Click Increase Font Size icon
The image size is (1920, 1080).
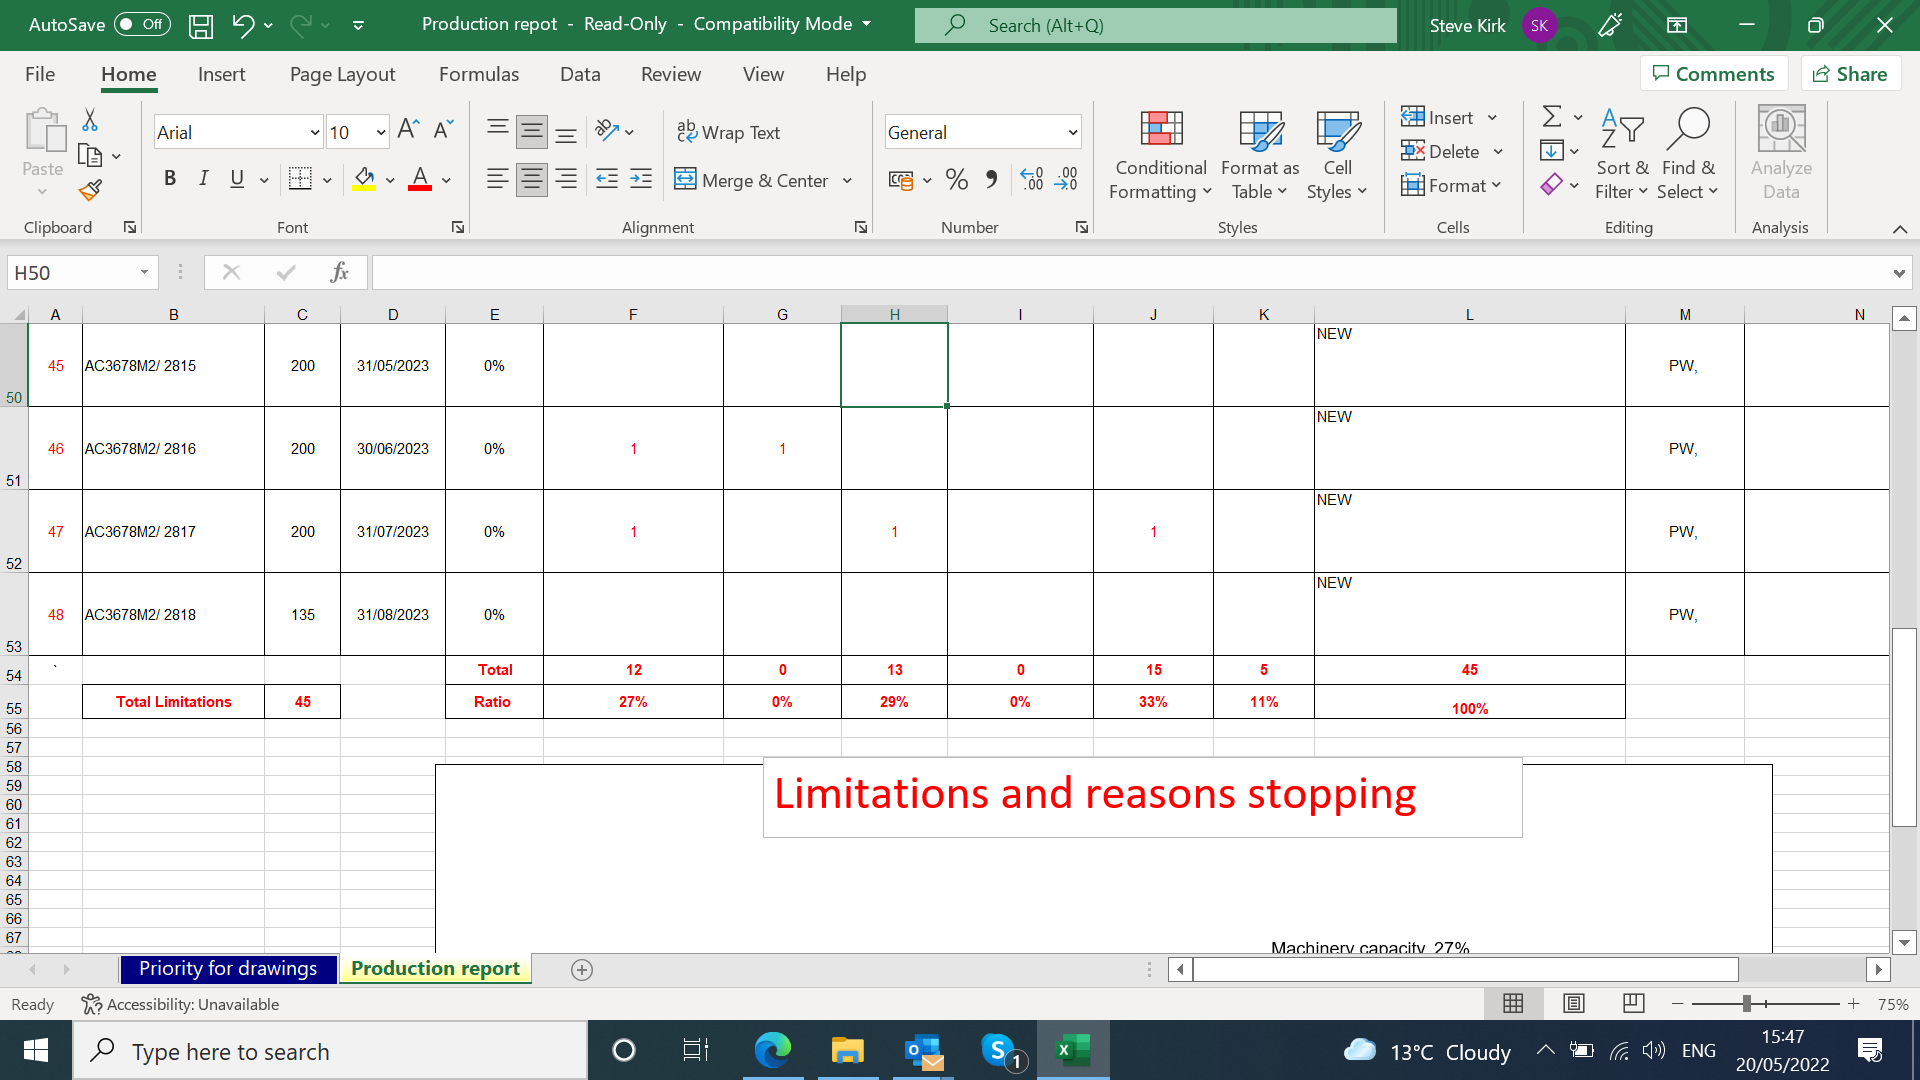[407, 130]
